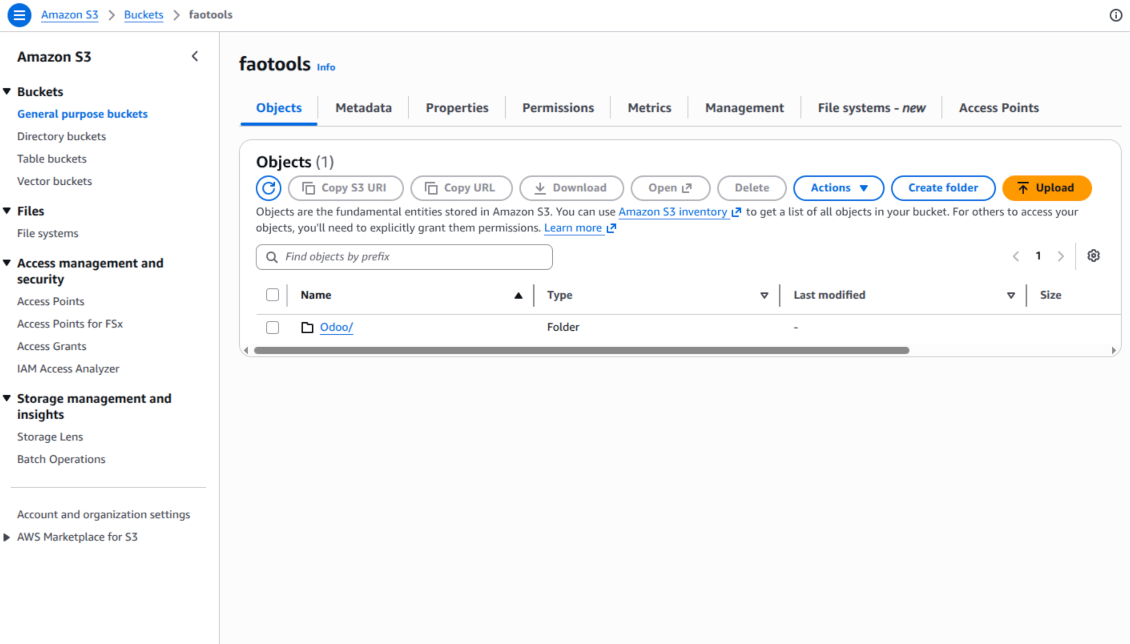Viewport: 1130px width, 644px height.
Task: Open the Actions dropdown
Action: [x=839, y=188]
